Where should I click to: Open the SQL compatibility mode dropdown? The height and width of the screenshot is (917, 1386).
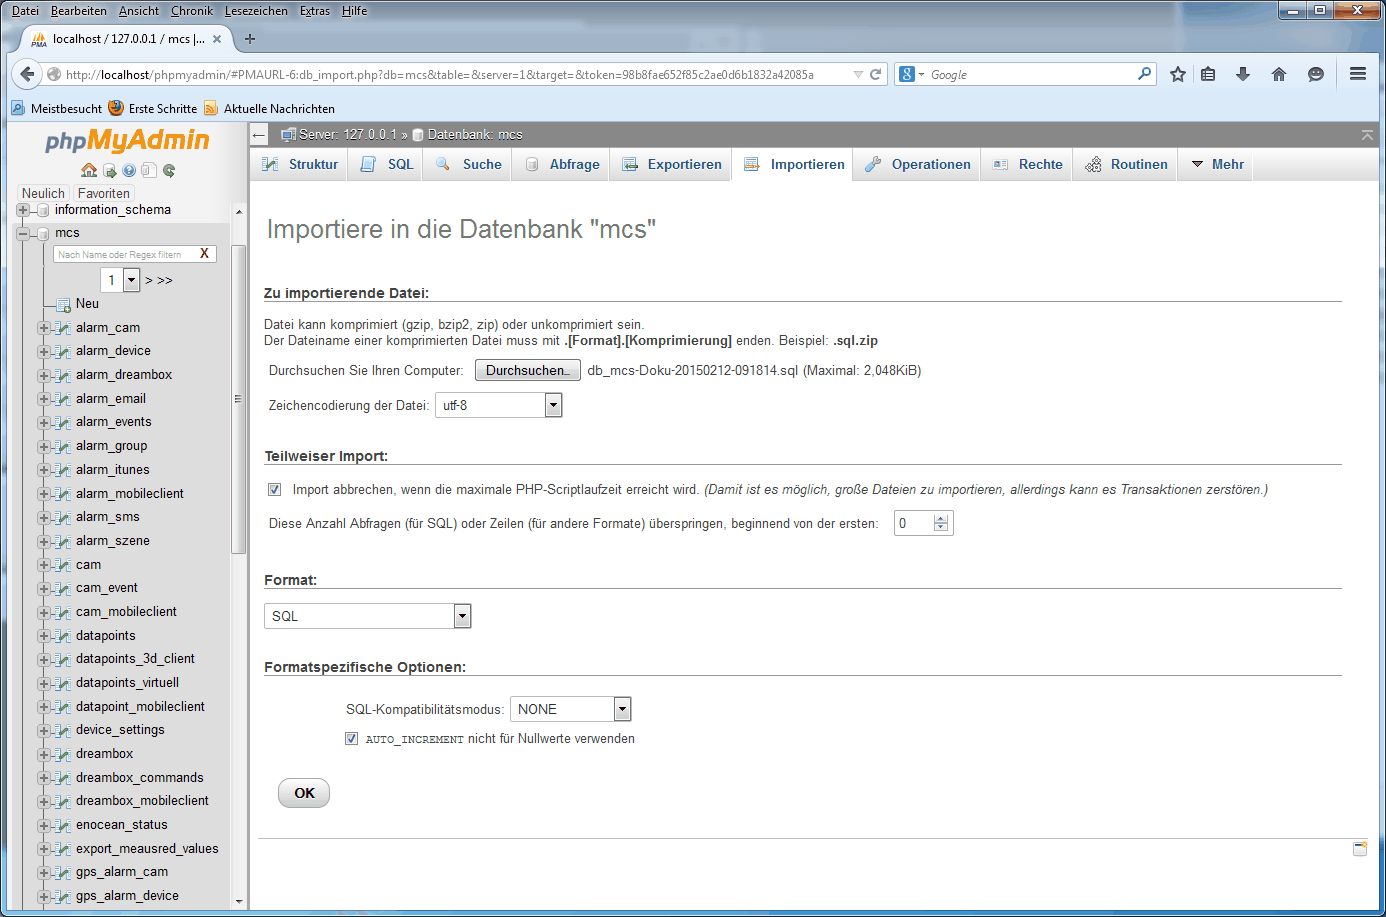click(622, 709)
